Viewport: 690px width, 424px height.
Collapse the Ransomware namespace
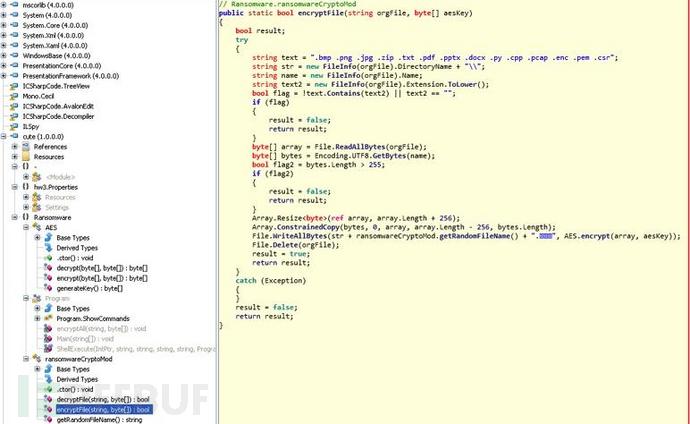pyautogui.click(x=15, y=217)
